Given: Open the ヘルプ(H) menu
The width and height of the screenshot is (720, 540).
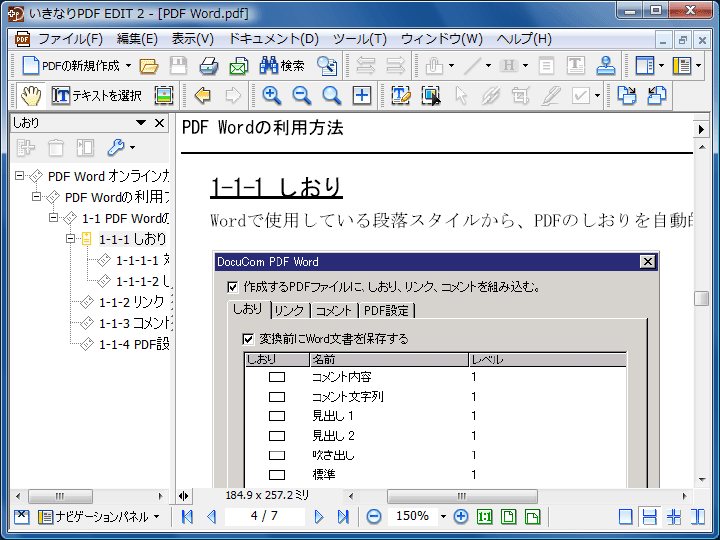Looking at the screenshot, I should (524, 39).
